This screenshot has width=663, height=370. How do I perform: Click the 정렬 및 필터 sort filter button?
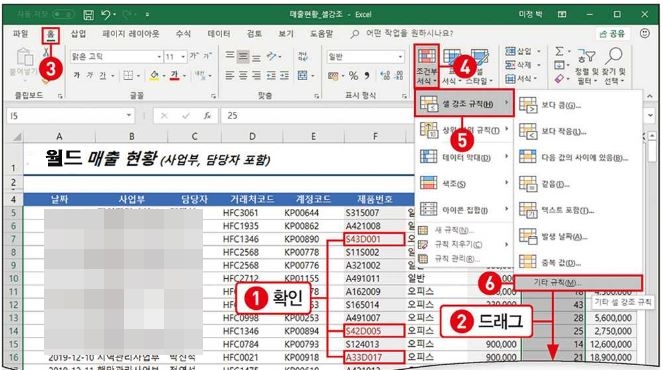pyautogui.click(x=586, y=66)
